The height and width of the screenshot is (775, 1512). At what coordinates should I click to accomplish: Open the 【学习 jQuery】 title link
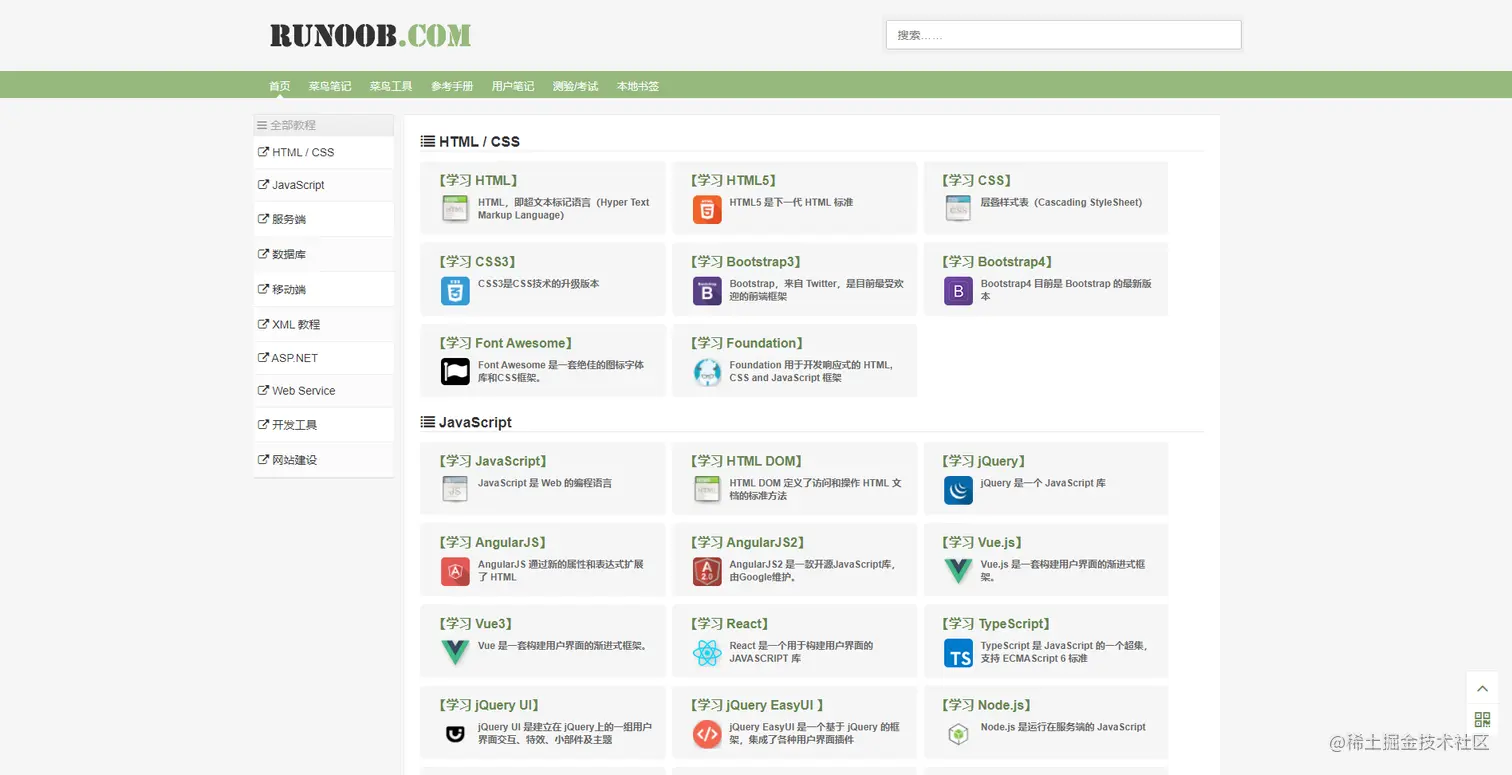pyautogui.click(x=985, y=461)
